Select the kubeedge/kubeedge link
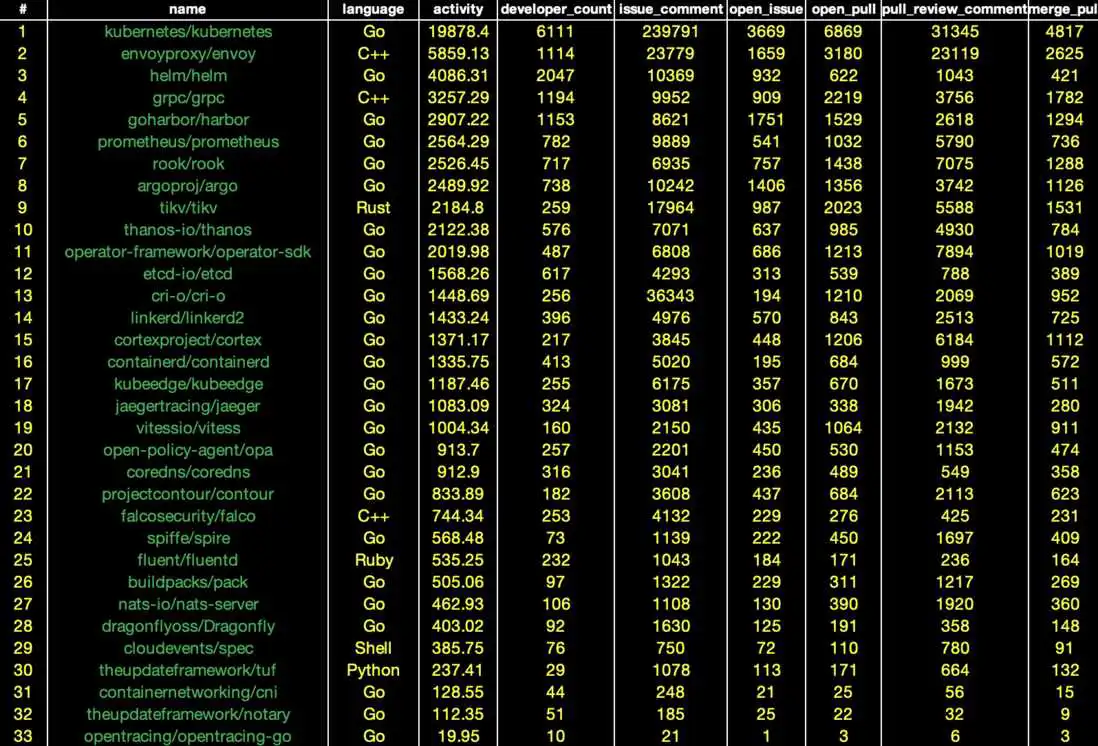The width and height of the screenshot is (1098, 746). pyautogui.click(x=188, y=384)
